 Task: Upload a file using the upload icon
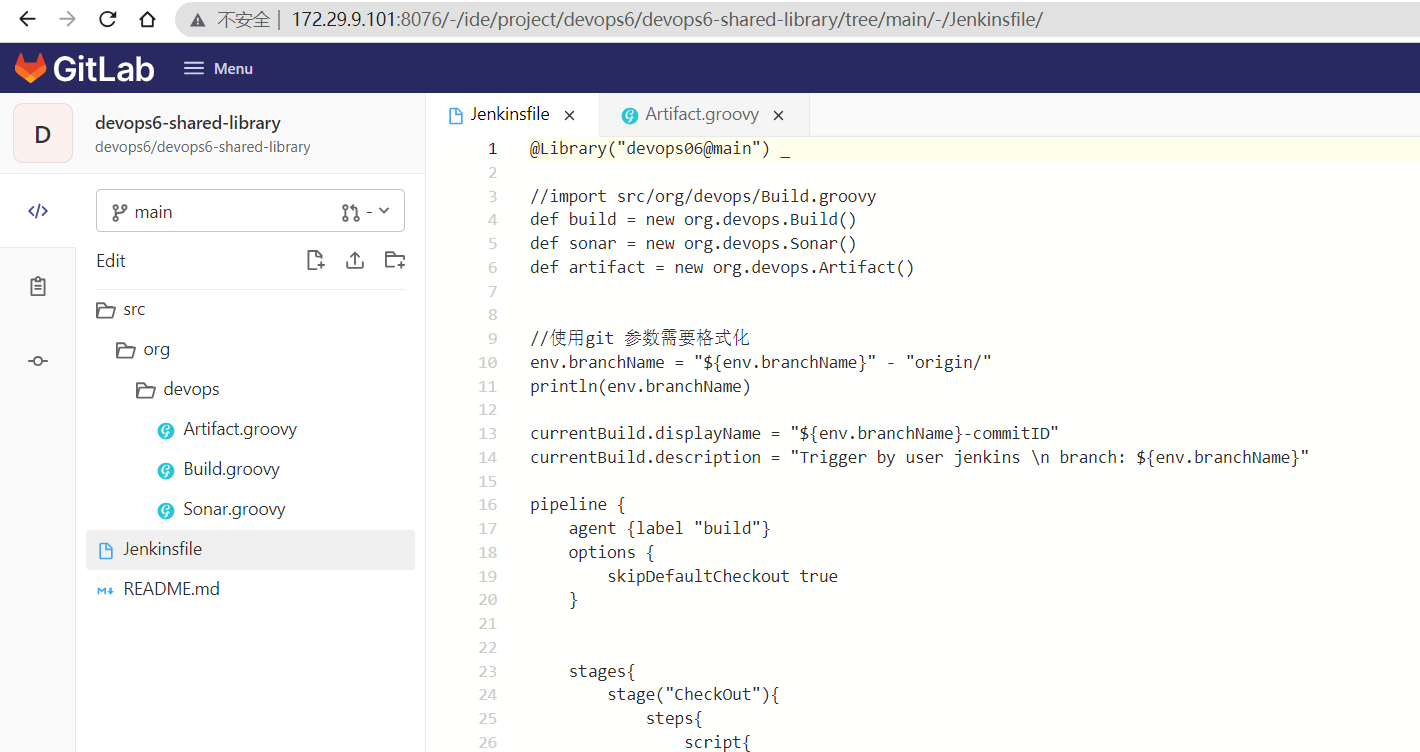[x=354, y=260]
